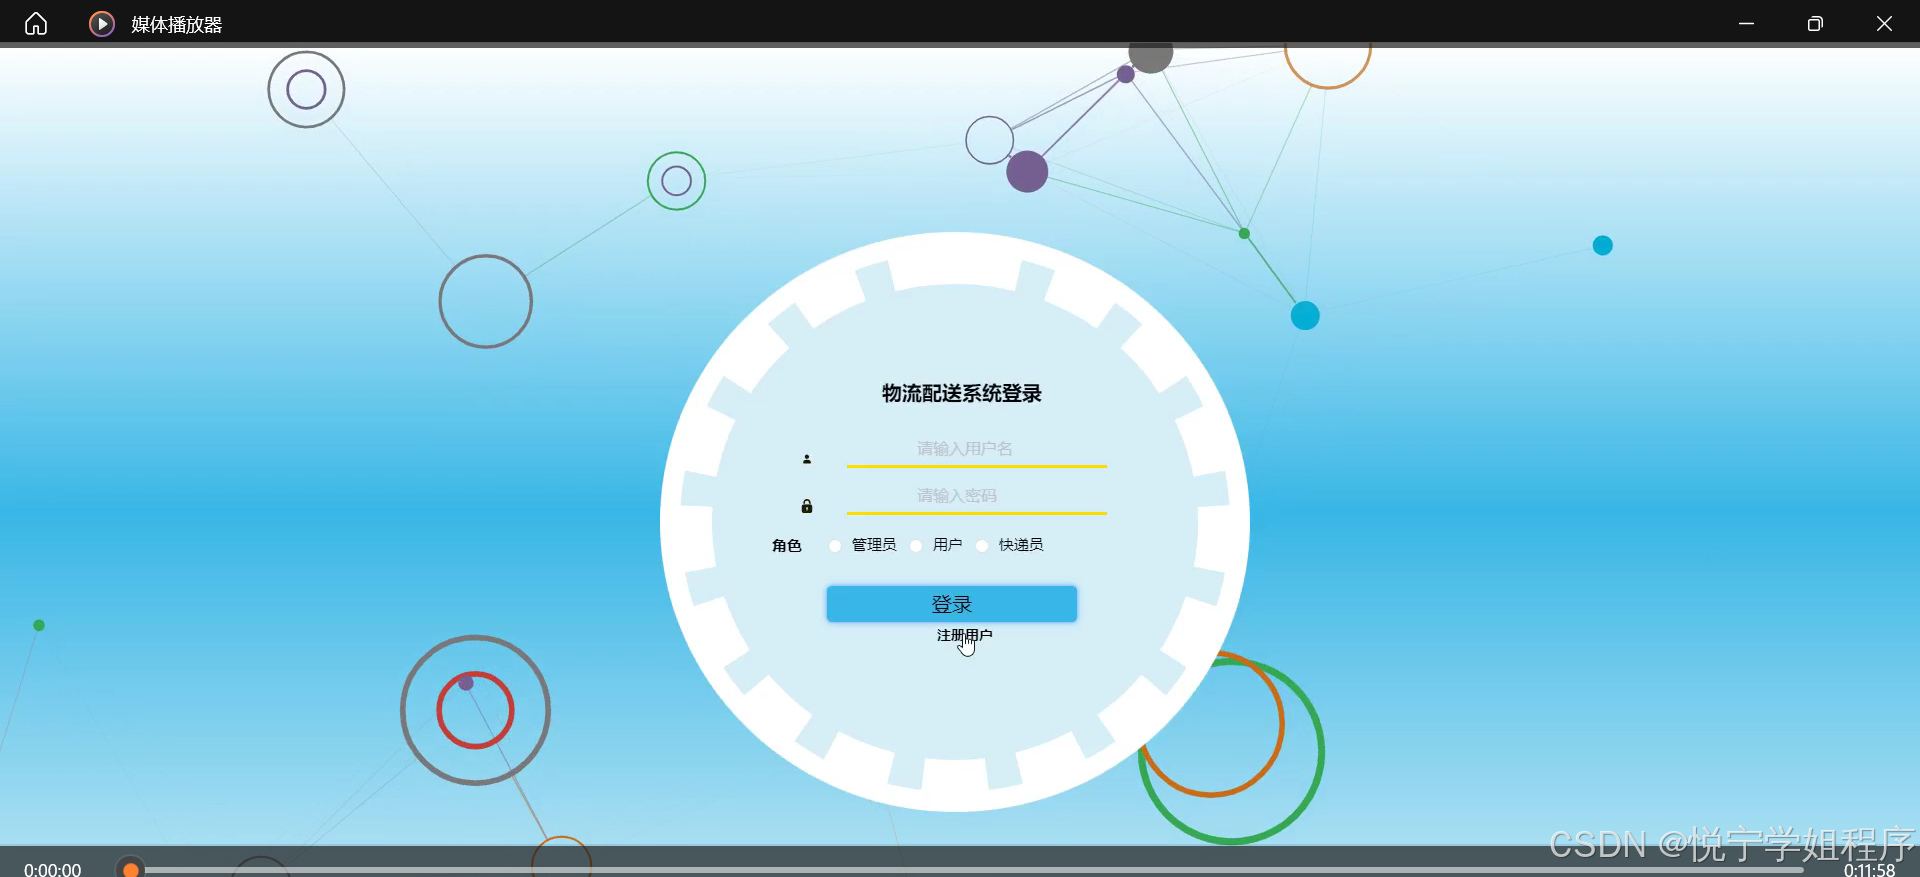Close the media player window
1920x877 pixels.
pos(1884,23)
